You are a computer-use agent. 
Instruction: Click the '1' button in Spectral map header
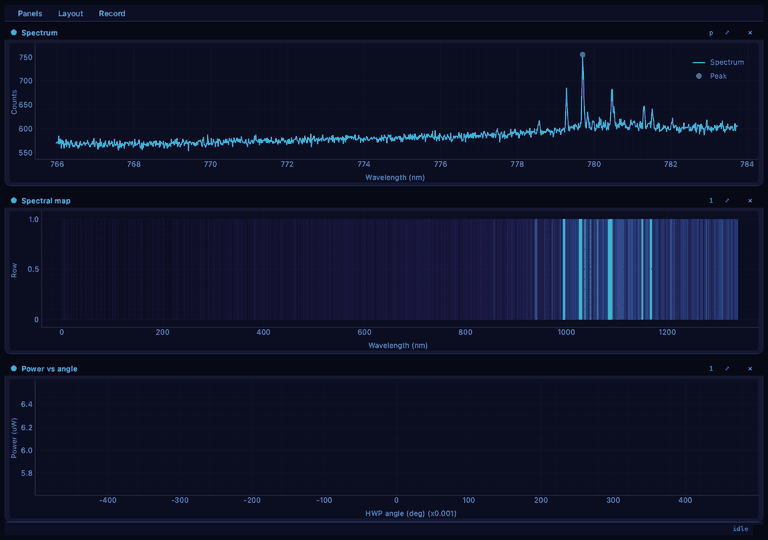[x=711, y=200]
